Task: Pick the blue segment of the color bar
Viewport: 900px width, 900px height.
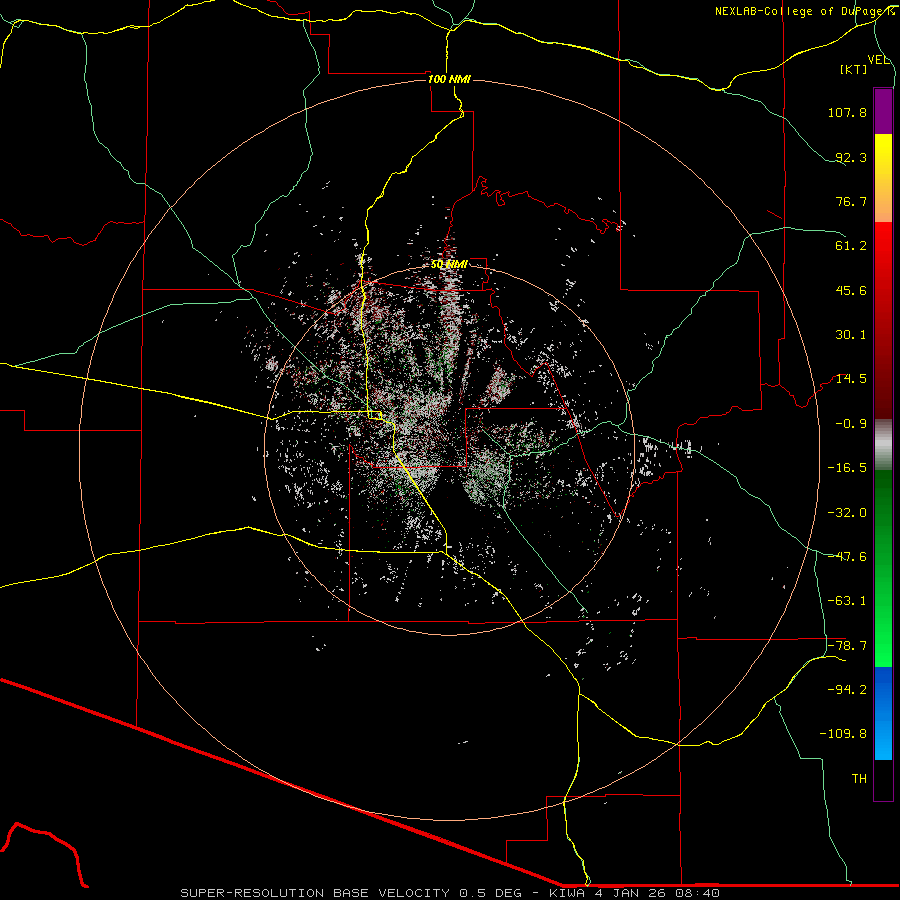Action: tap(883, 713)
